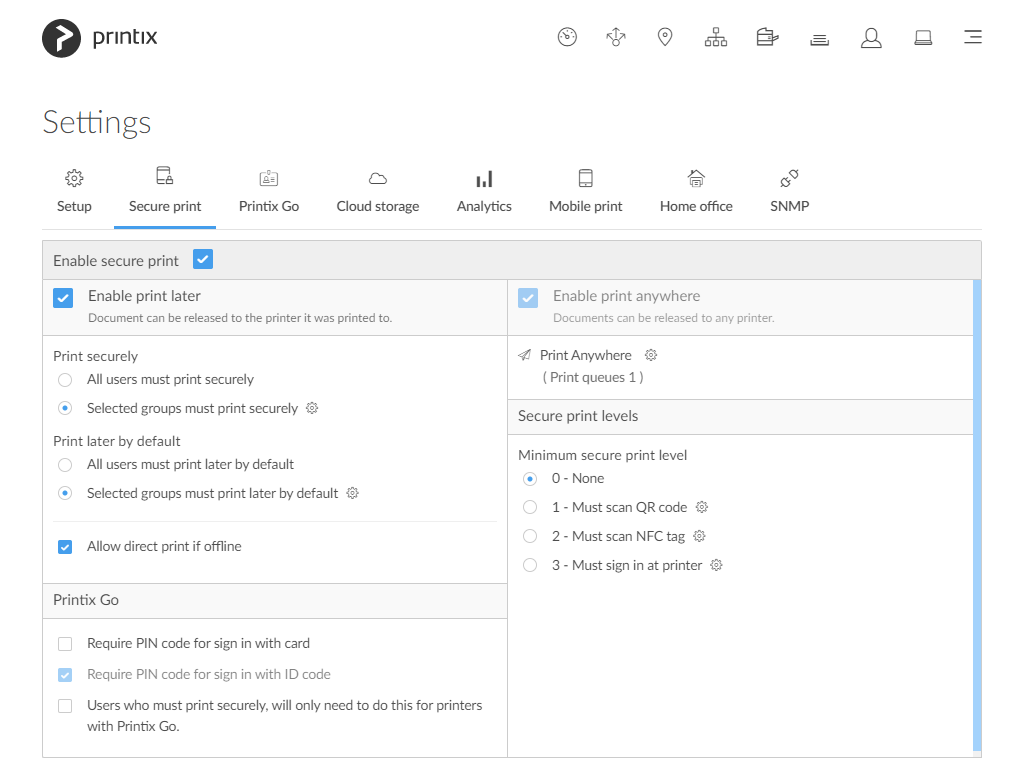Open the hamburger menu in header
This screenshot has width=1024, height=767.
[x=972, y=38]
